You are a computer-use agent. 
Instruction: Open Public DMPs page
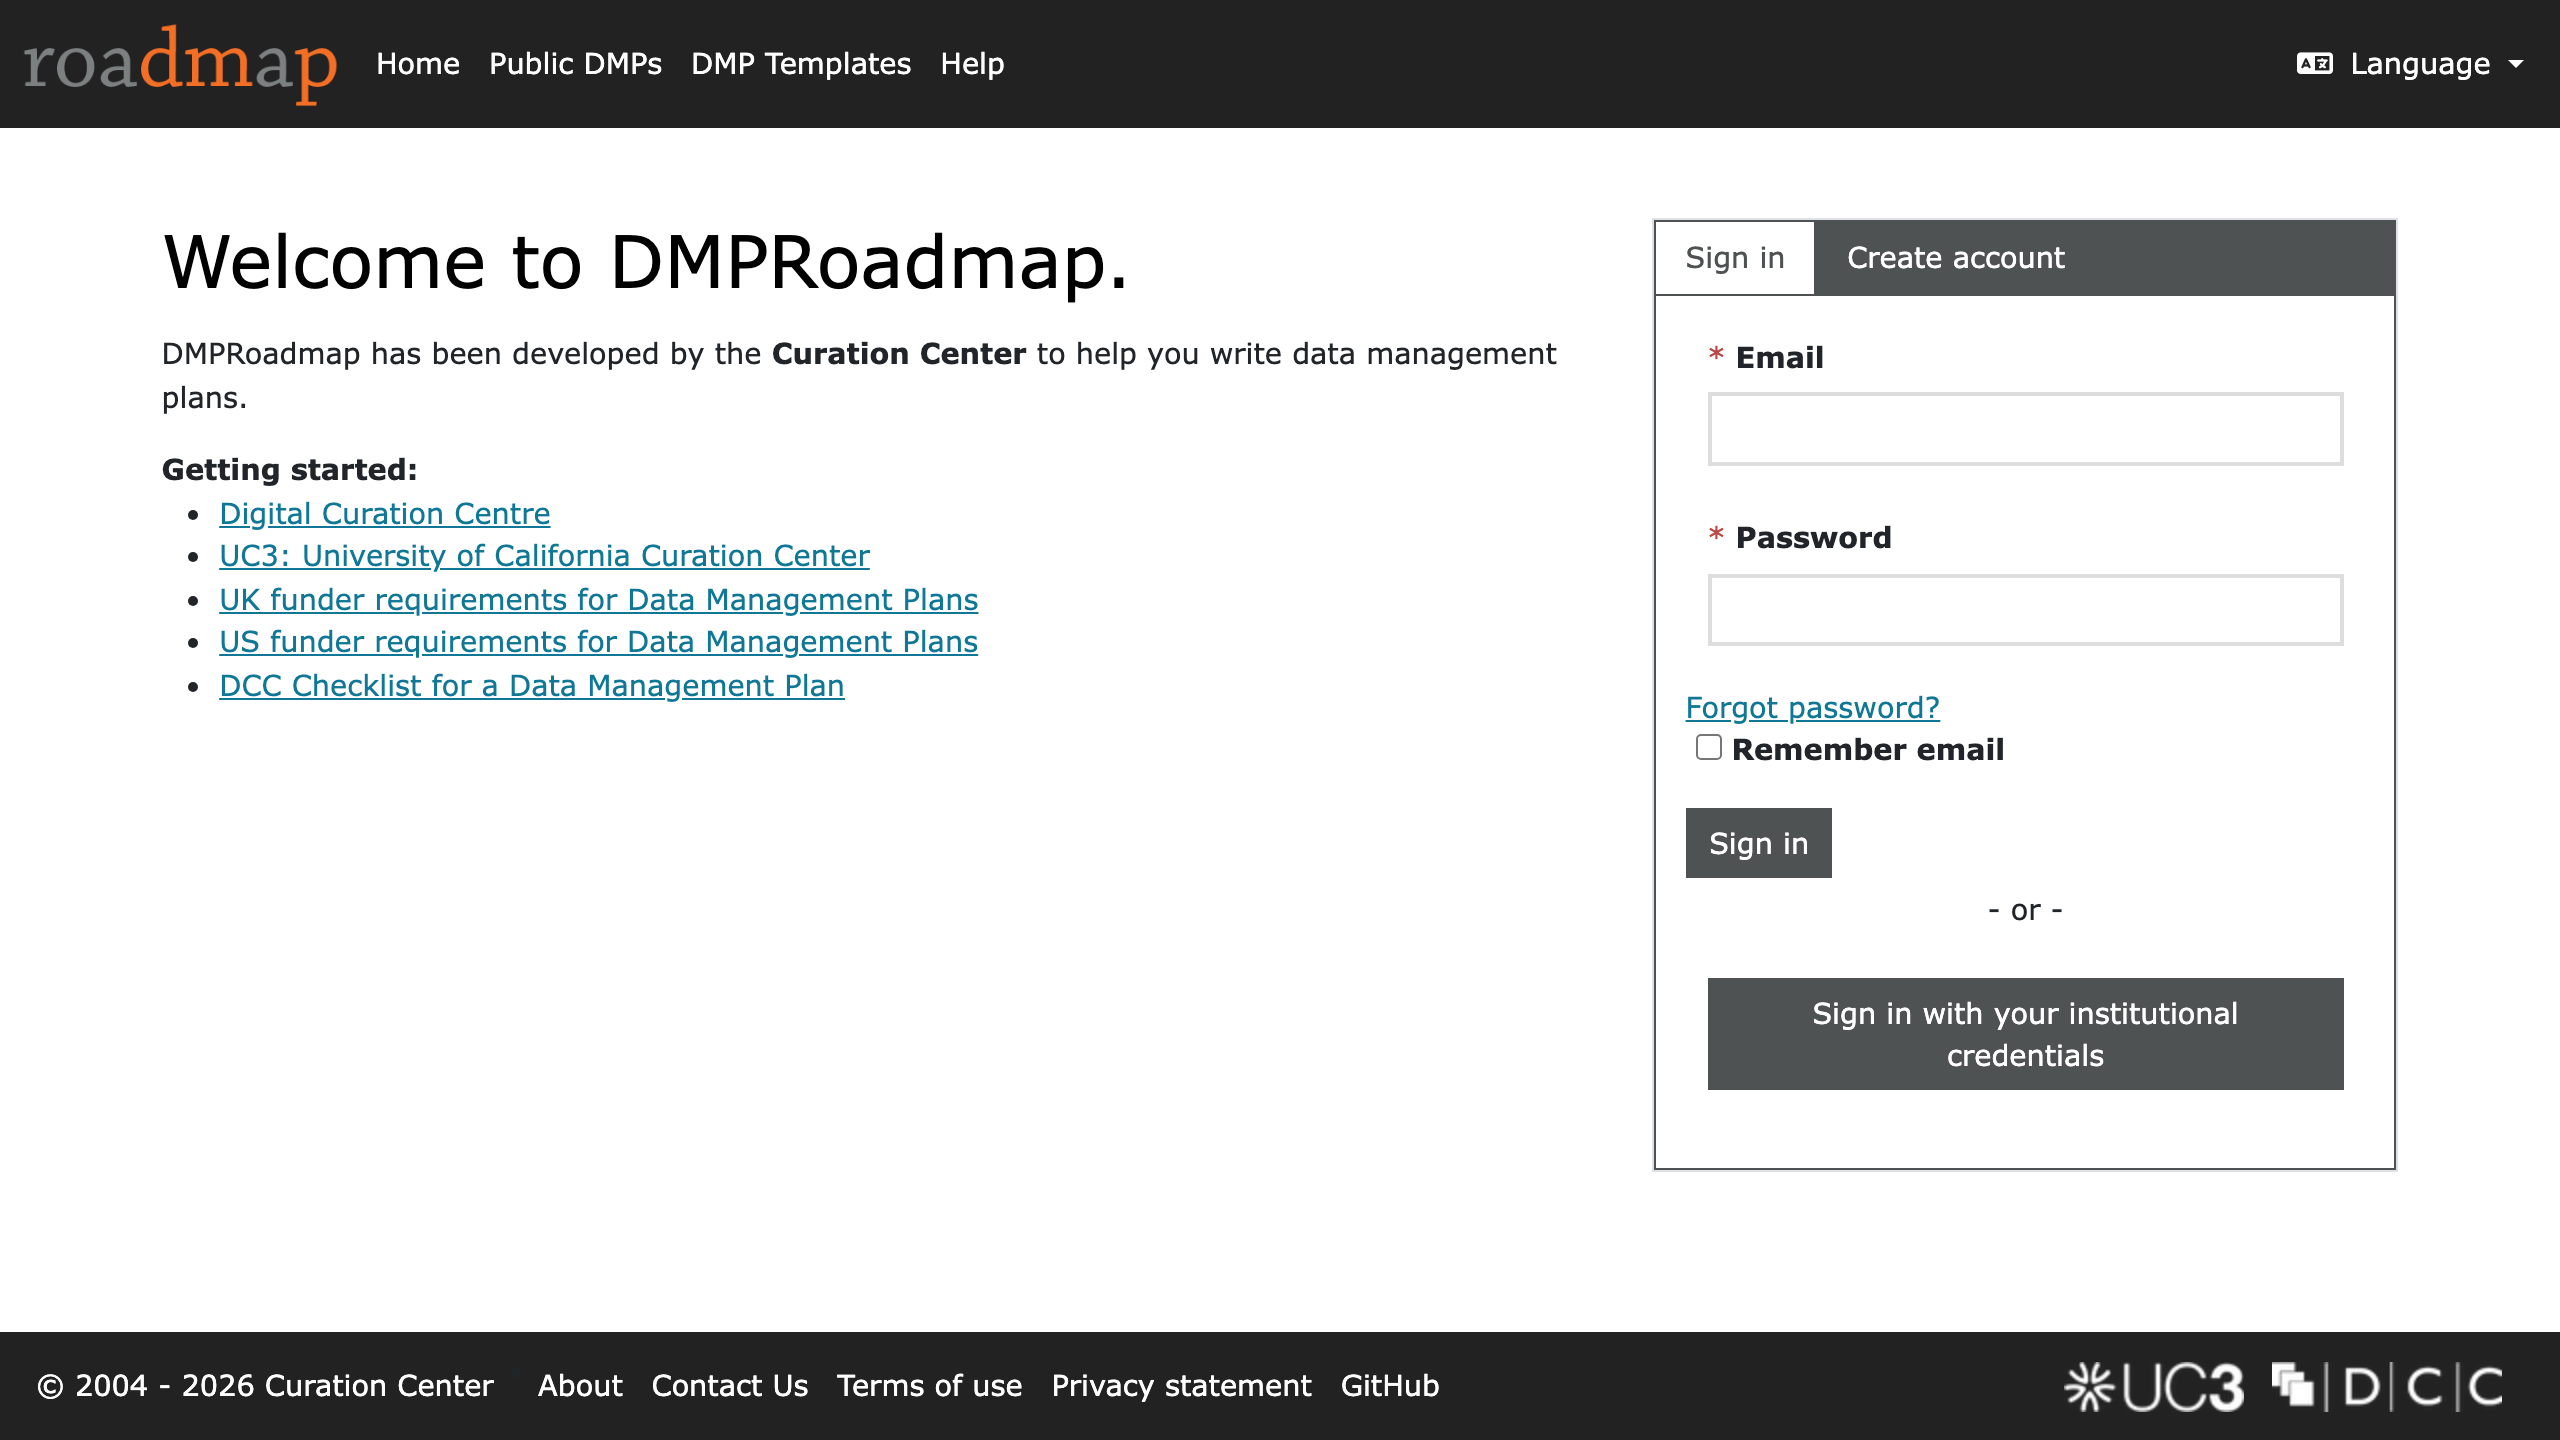click(x=575, y=64)
